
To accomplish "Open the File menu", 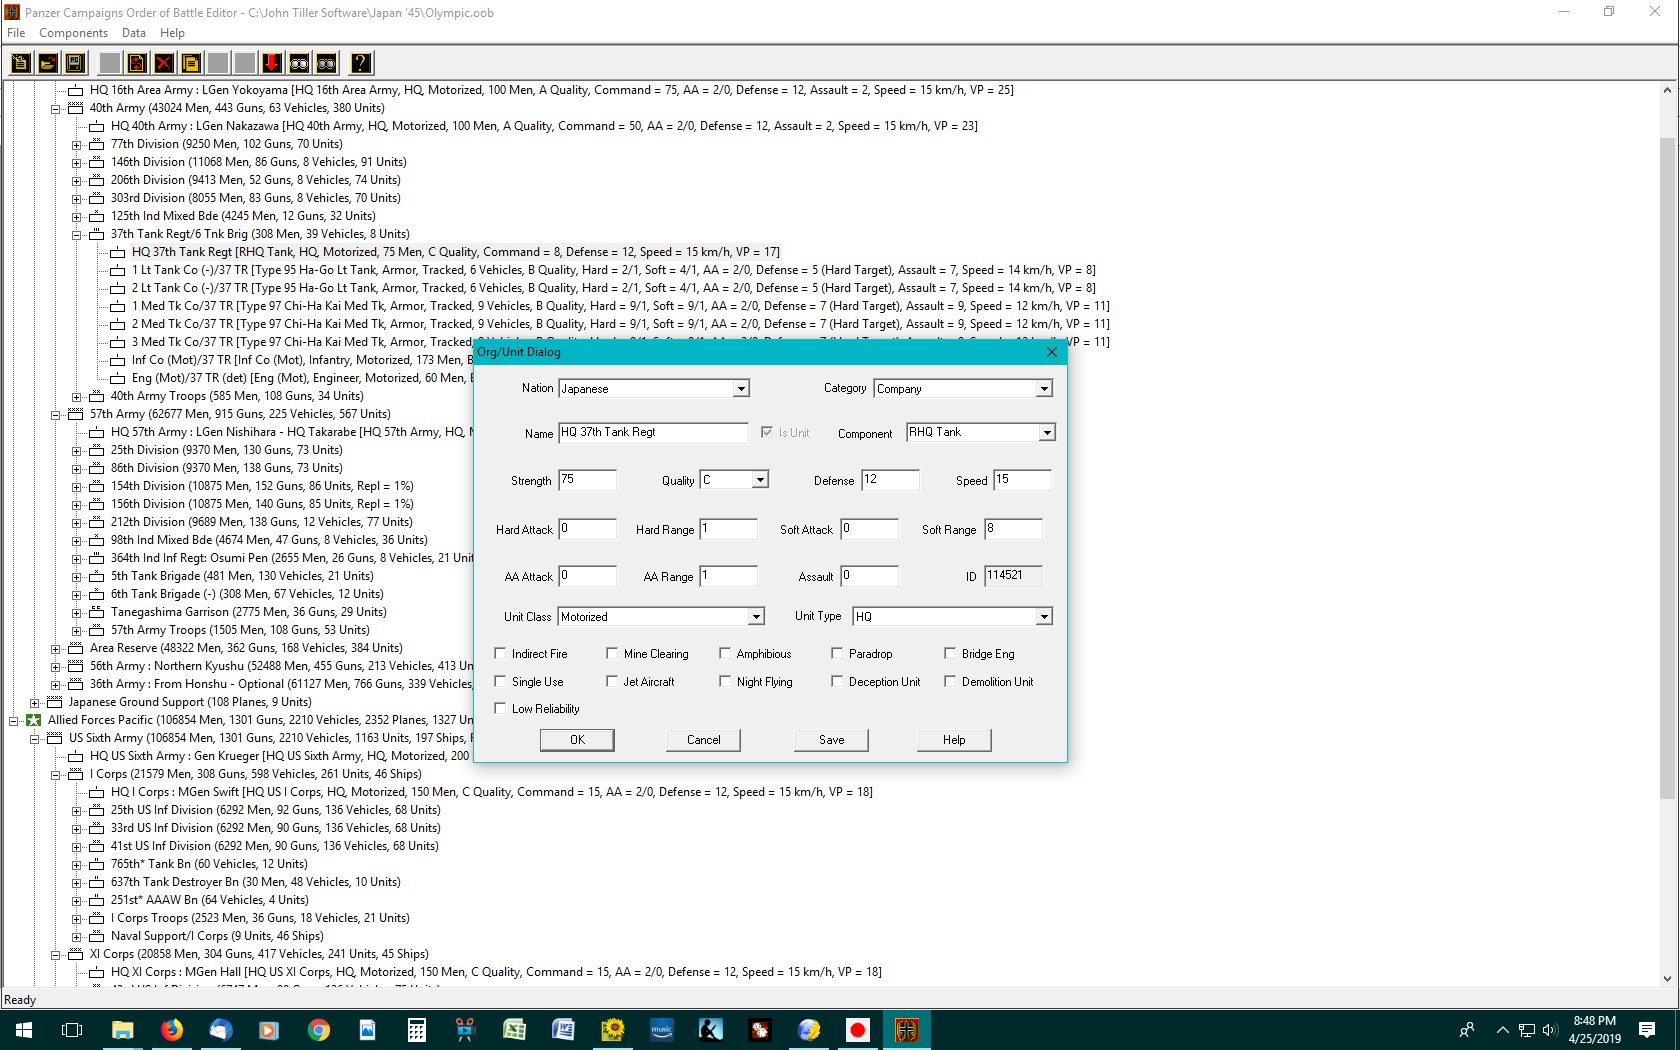I will click(x=16, y=33).
